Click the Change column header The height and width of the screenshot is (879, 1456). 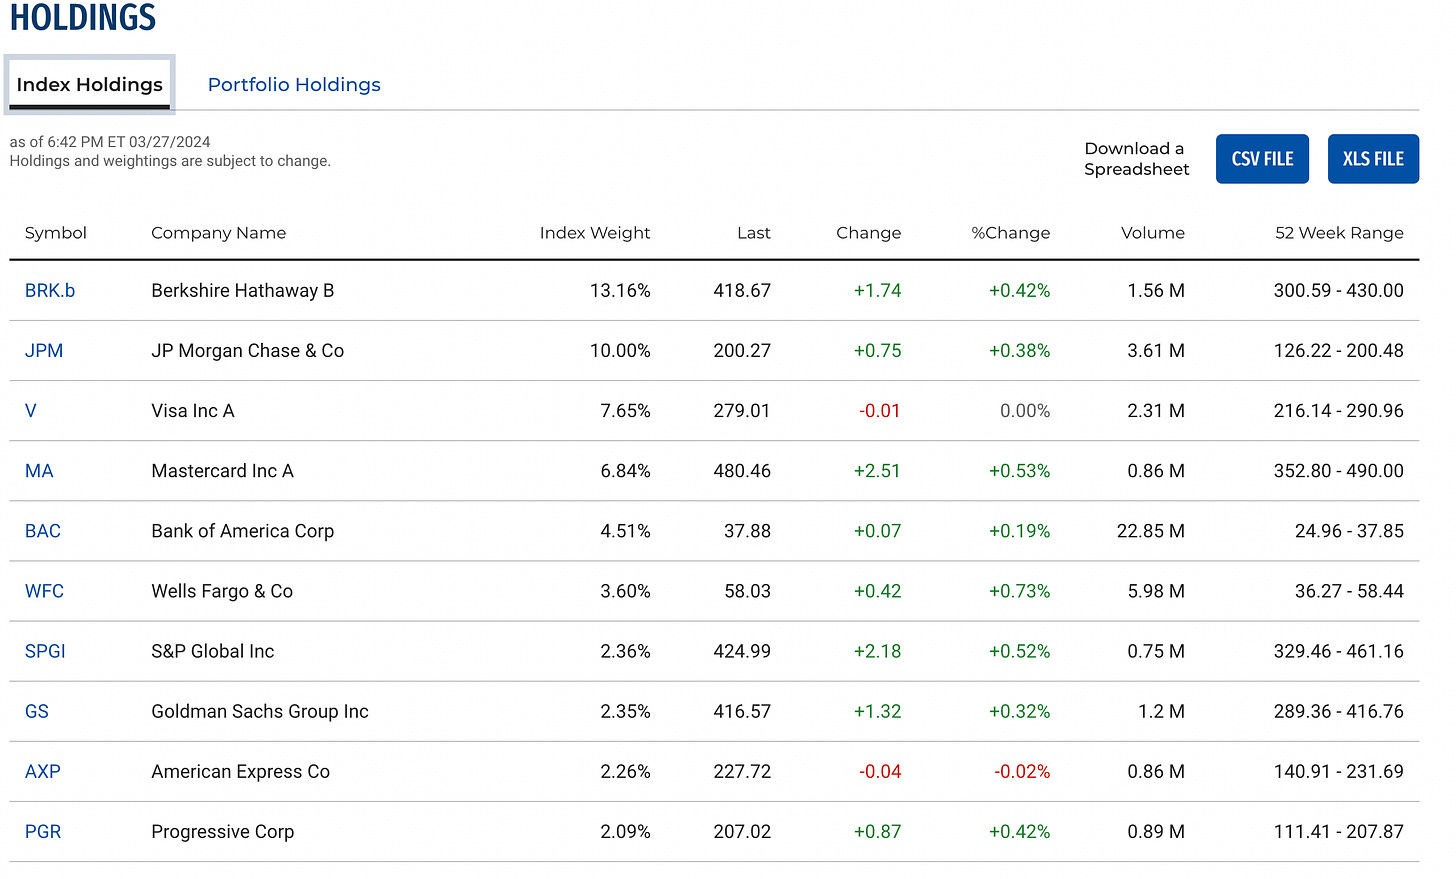869,233
